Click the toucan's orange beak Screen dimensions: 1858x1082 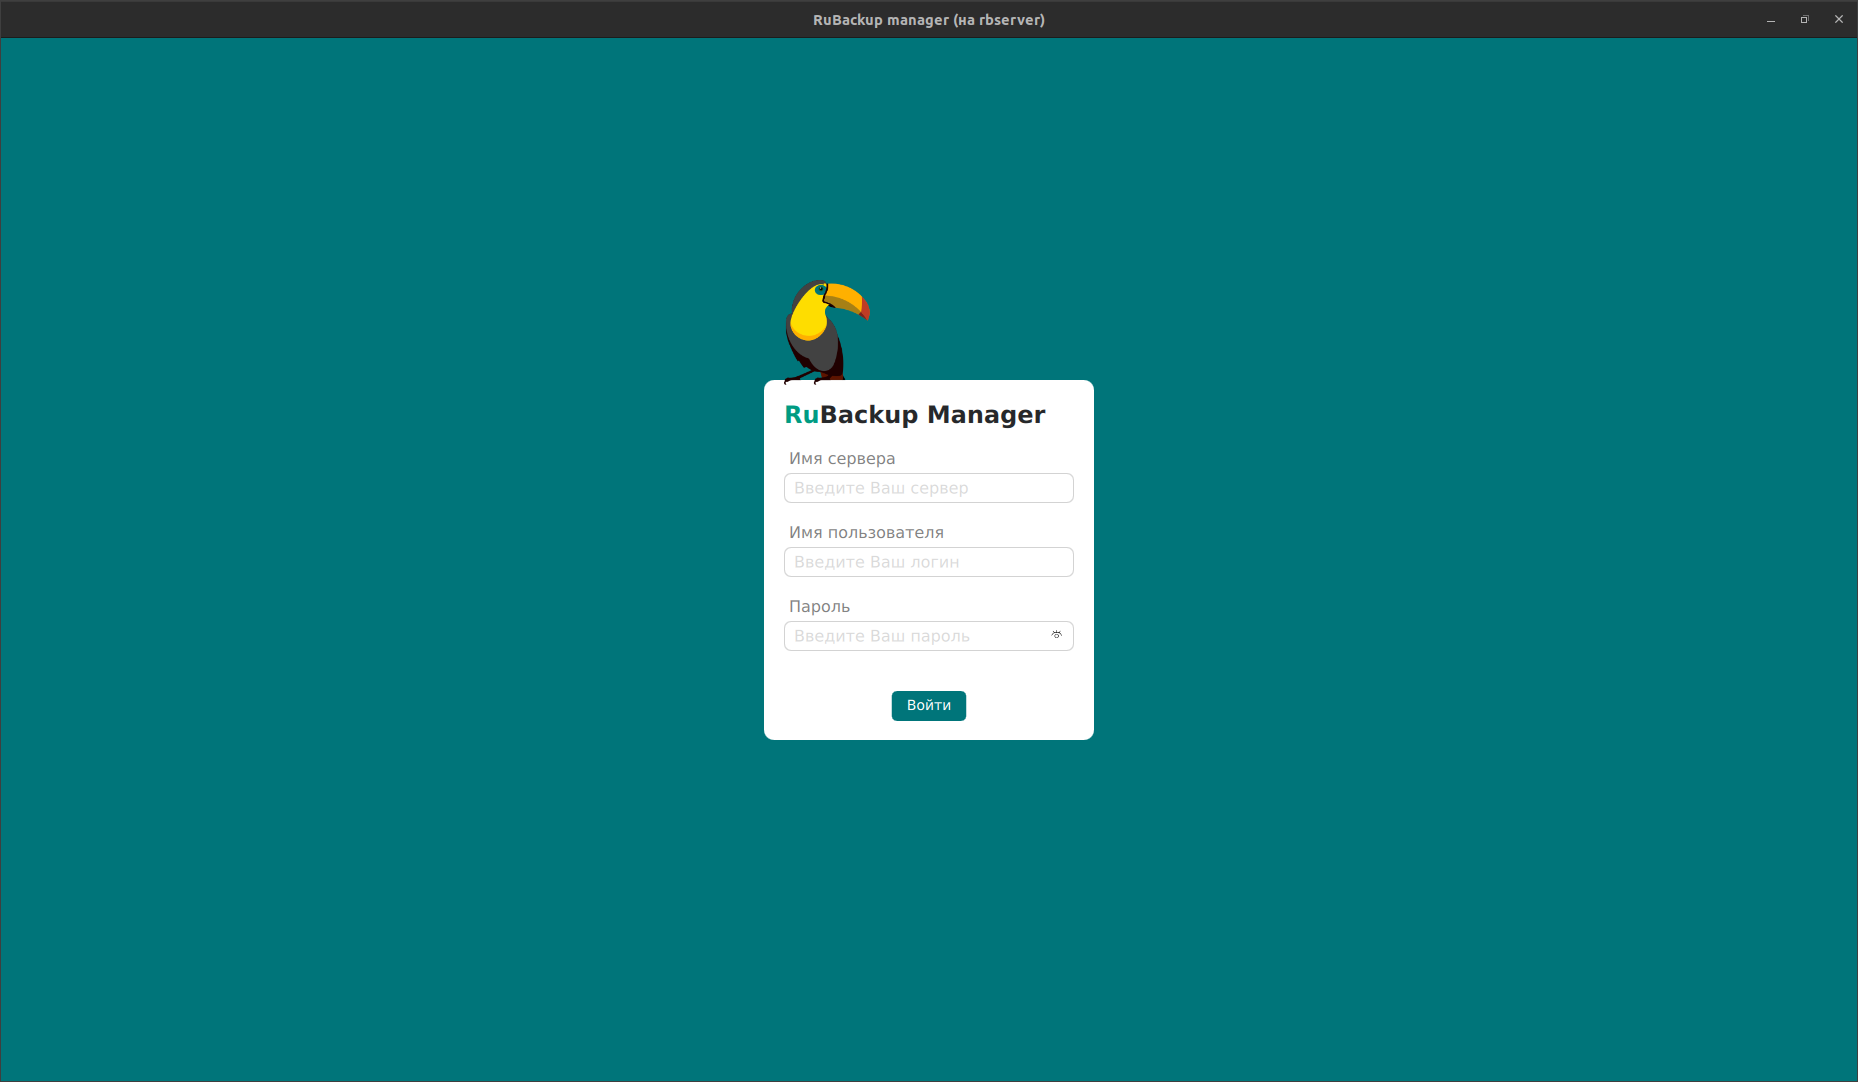(x=848, y=299)
